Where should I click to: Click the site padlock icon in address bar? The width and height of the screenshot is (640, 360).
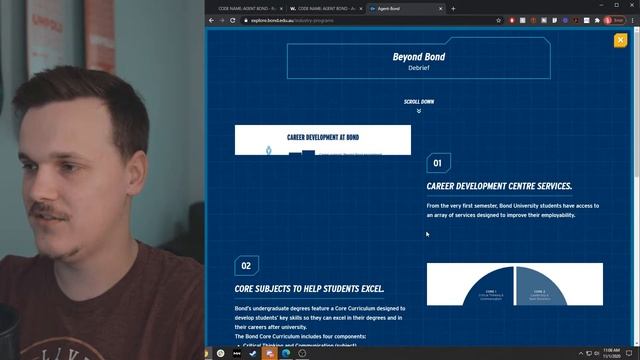[x=246, y=20]
